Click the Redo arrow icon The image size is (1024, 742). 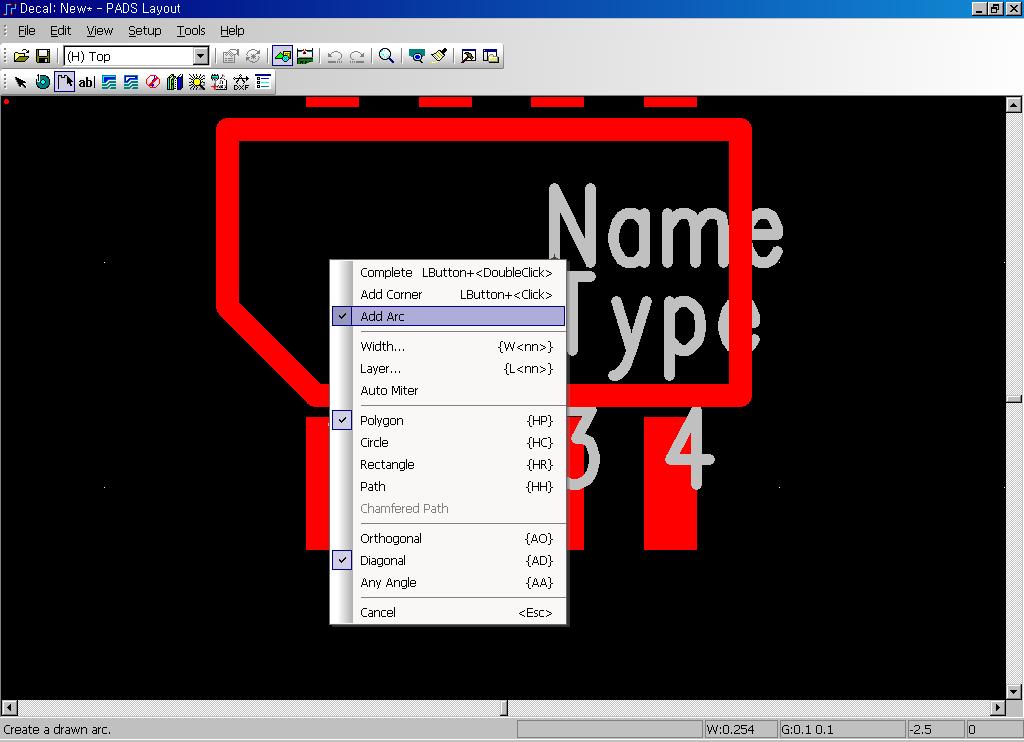point(357,56)
